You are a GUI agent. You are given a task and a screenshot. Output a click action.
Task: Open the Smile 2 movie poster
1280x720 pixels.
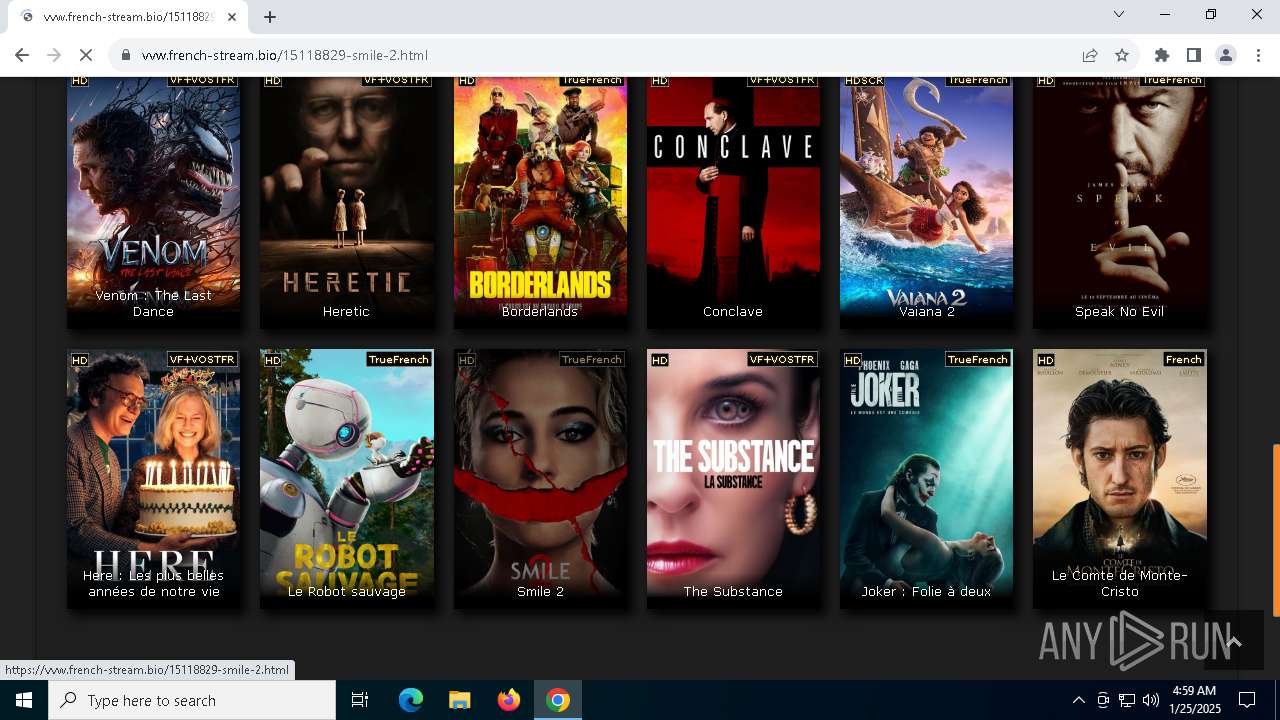coord(540,477)
